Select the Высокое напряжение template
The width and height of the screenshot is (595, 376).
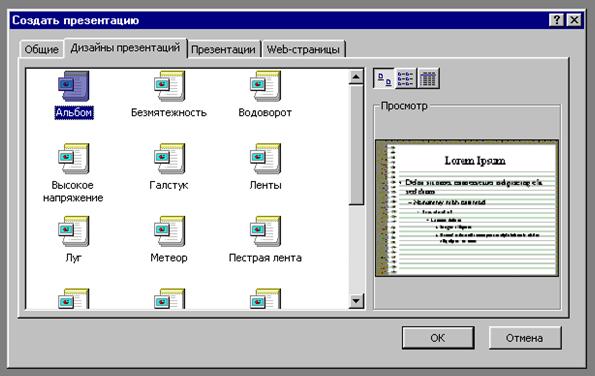pyautogui.click(x=74, y=159)
